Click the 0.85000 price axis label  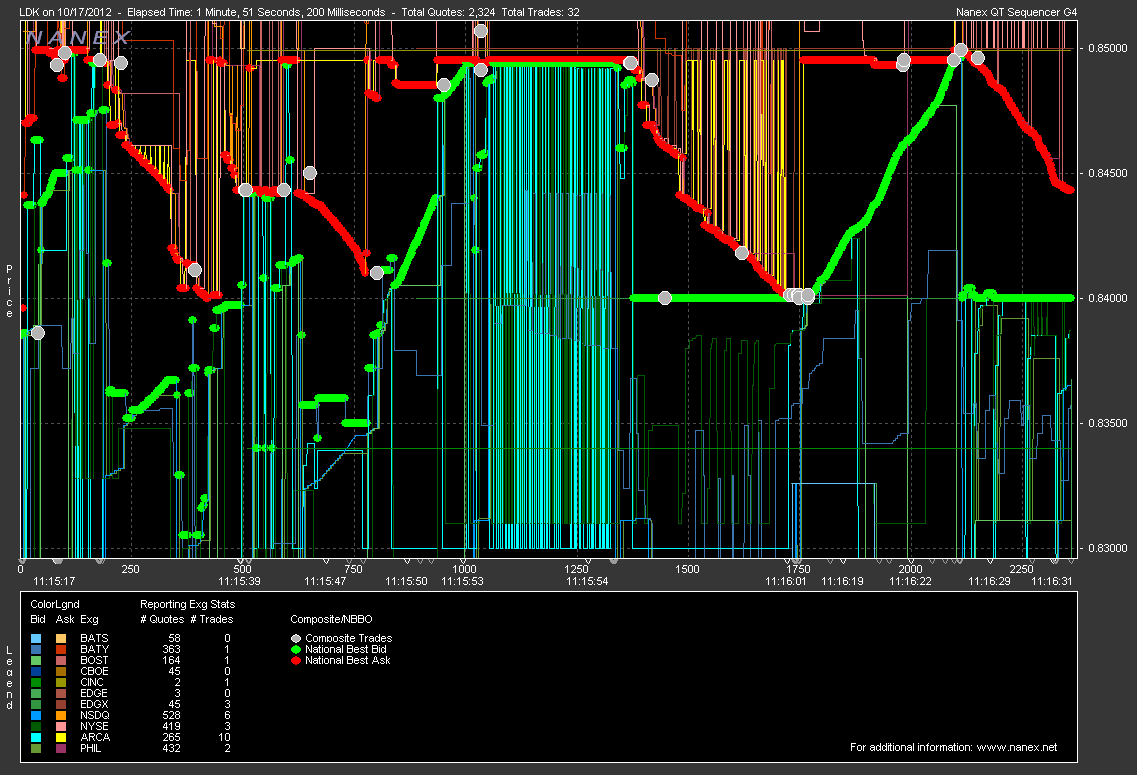[x=1107, y=48]
